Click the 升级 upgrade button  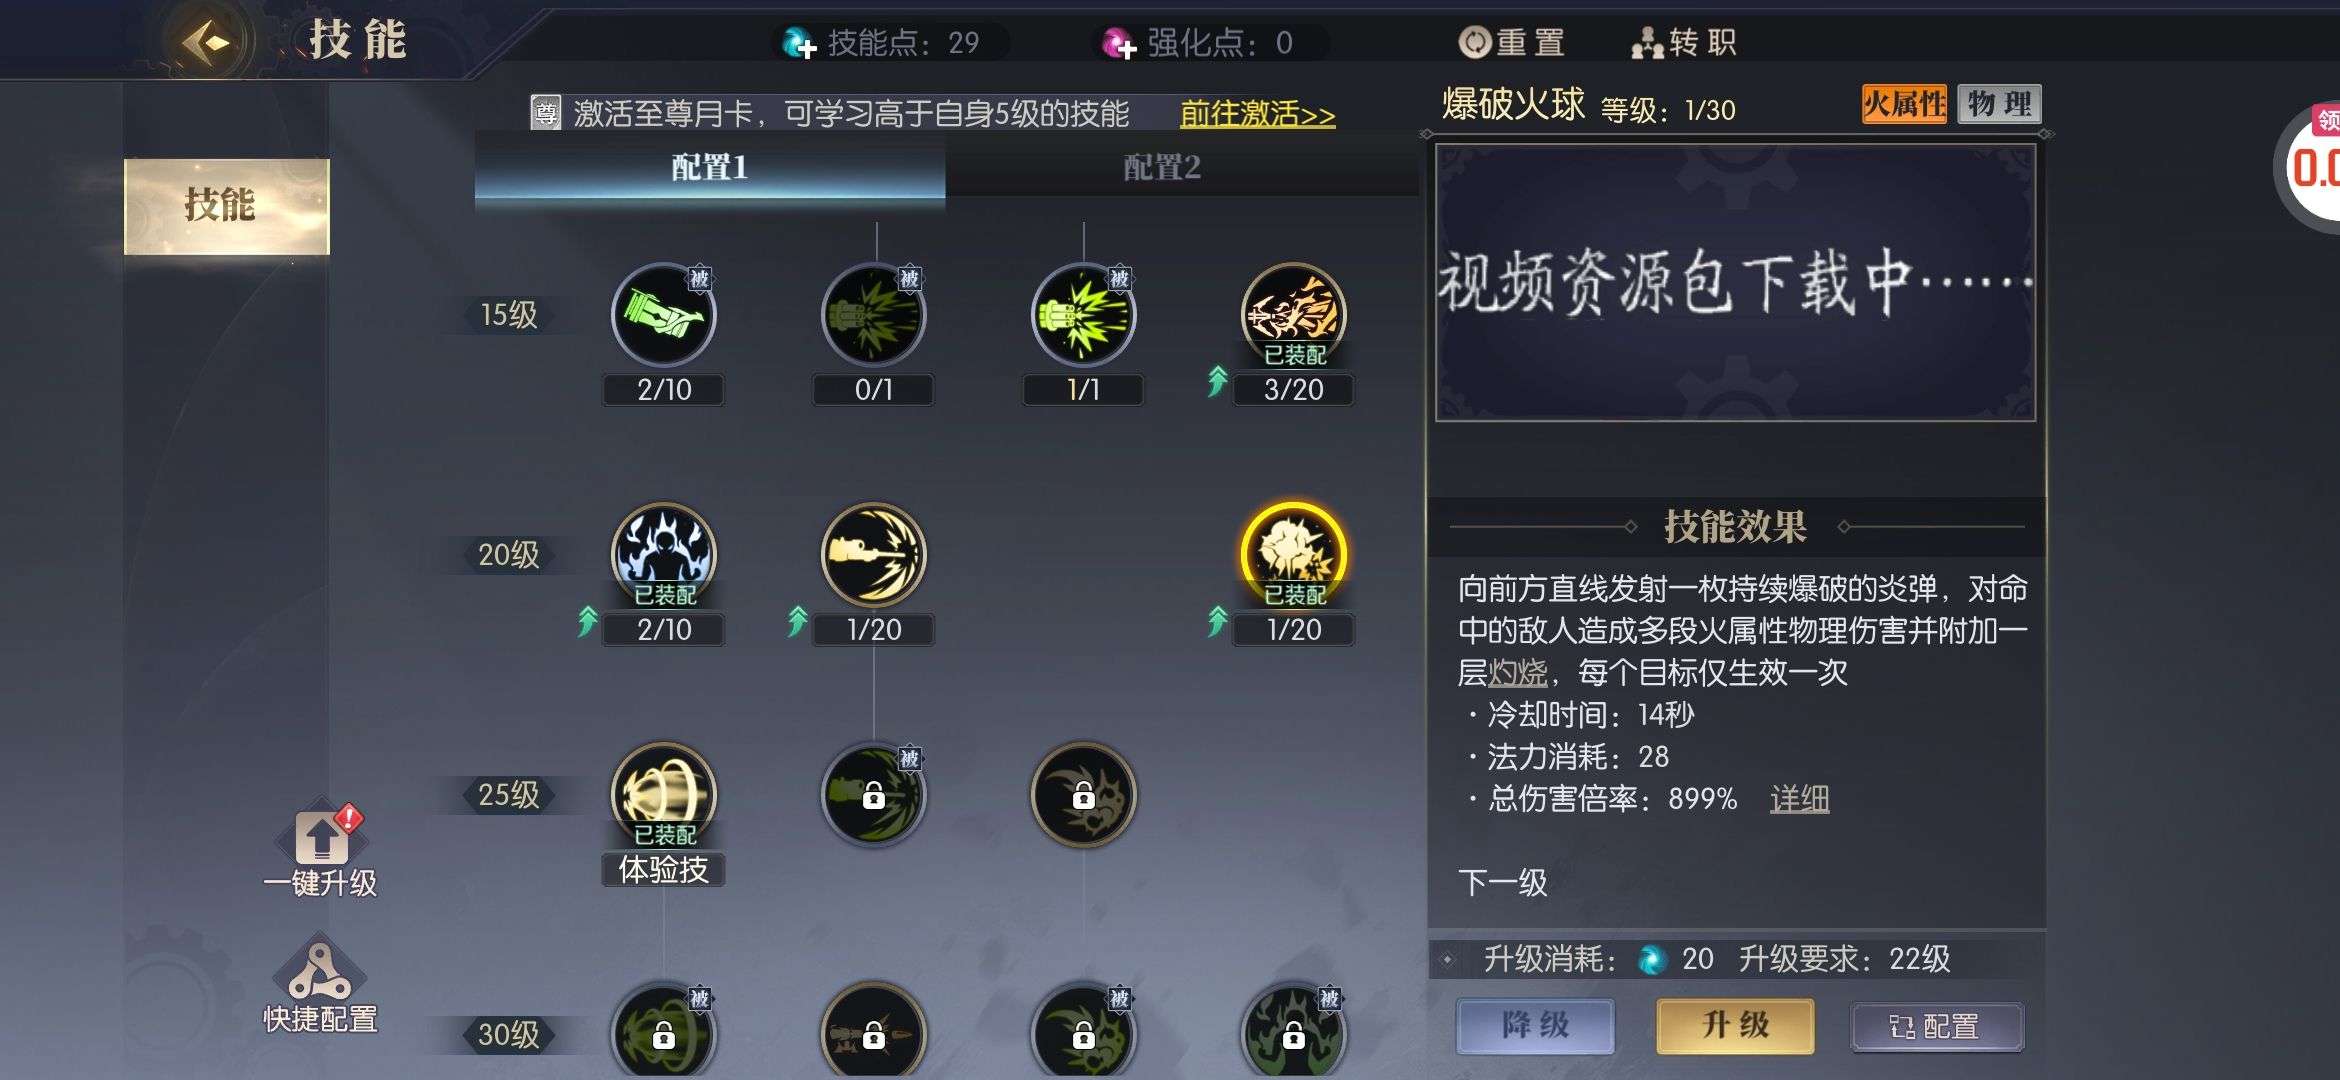click(1735, 1026)
